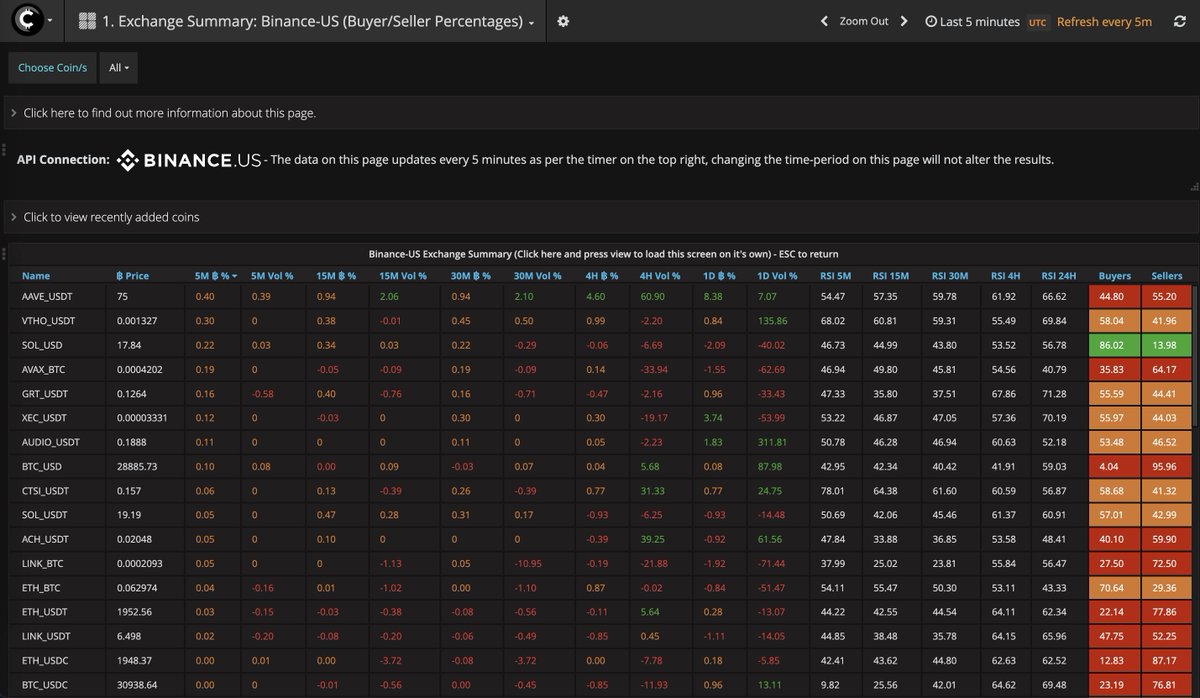
Task: Open the page settings gear
Action: 562,20
